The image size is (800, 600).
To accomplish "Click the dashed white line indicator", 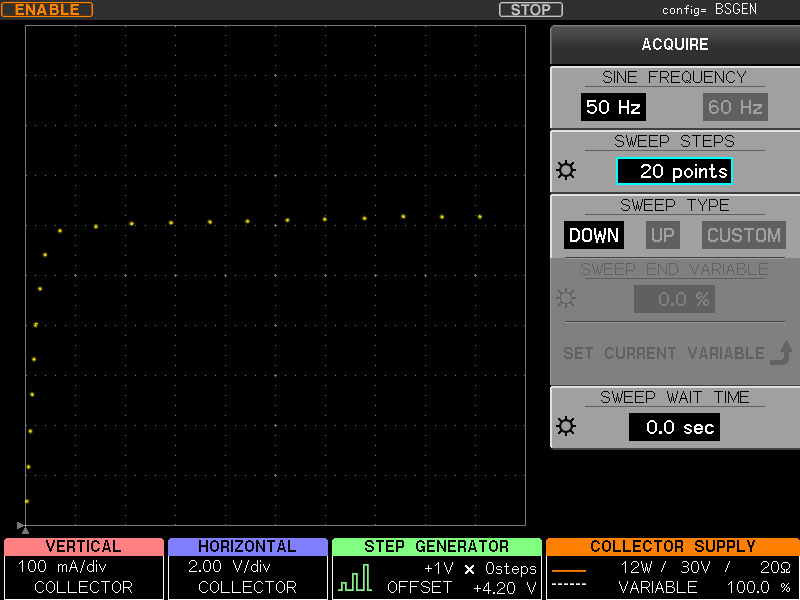I will [x=569, y=585].
